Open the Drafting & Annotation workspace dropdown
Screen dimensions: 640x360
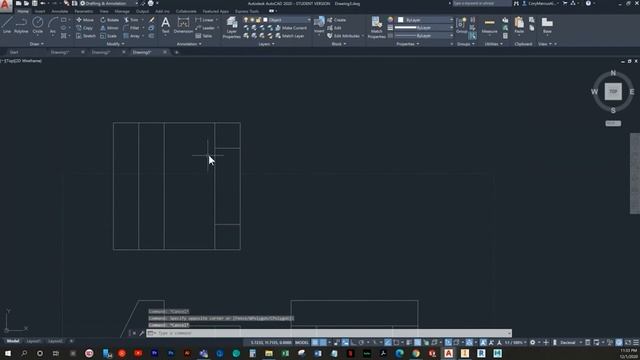[x=109, y=3]
